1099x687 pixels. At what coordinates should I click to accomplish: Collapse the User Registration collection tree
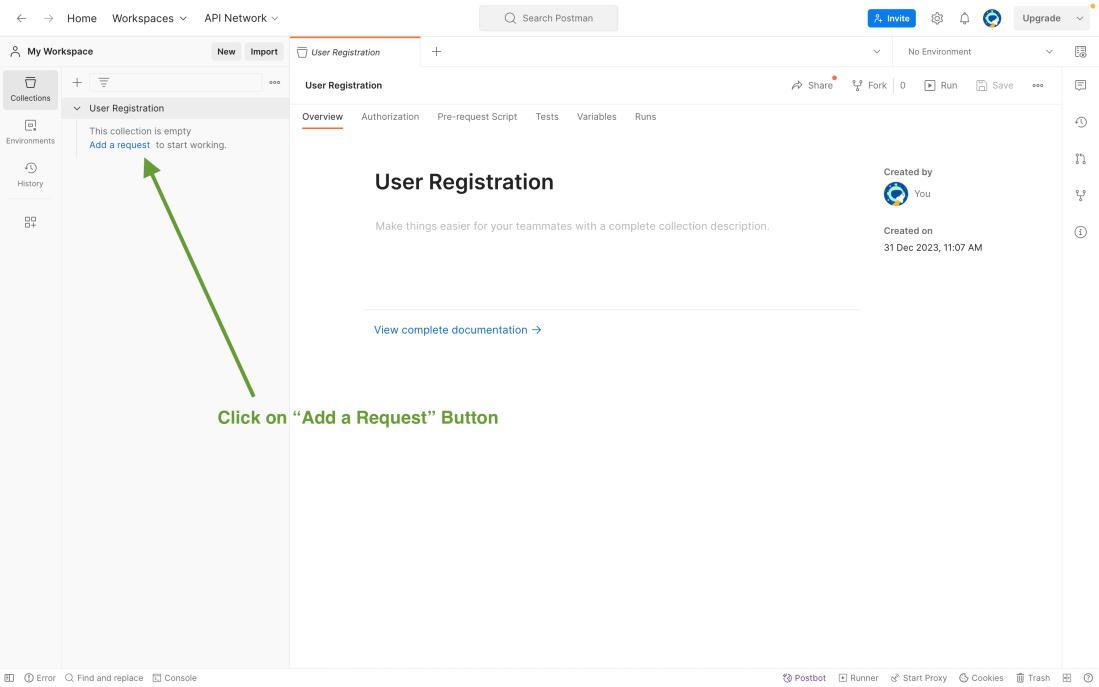tap(77, 108)
